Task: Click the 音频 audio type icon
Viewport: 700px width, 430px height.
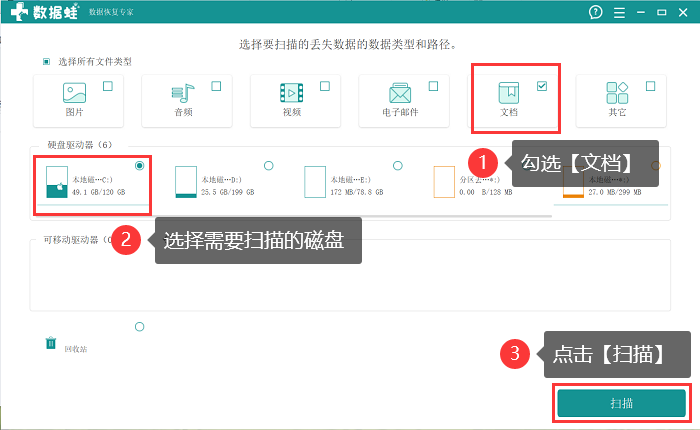Action: coord(183,93)
